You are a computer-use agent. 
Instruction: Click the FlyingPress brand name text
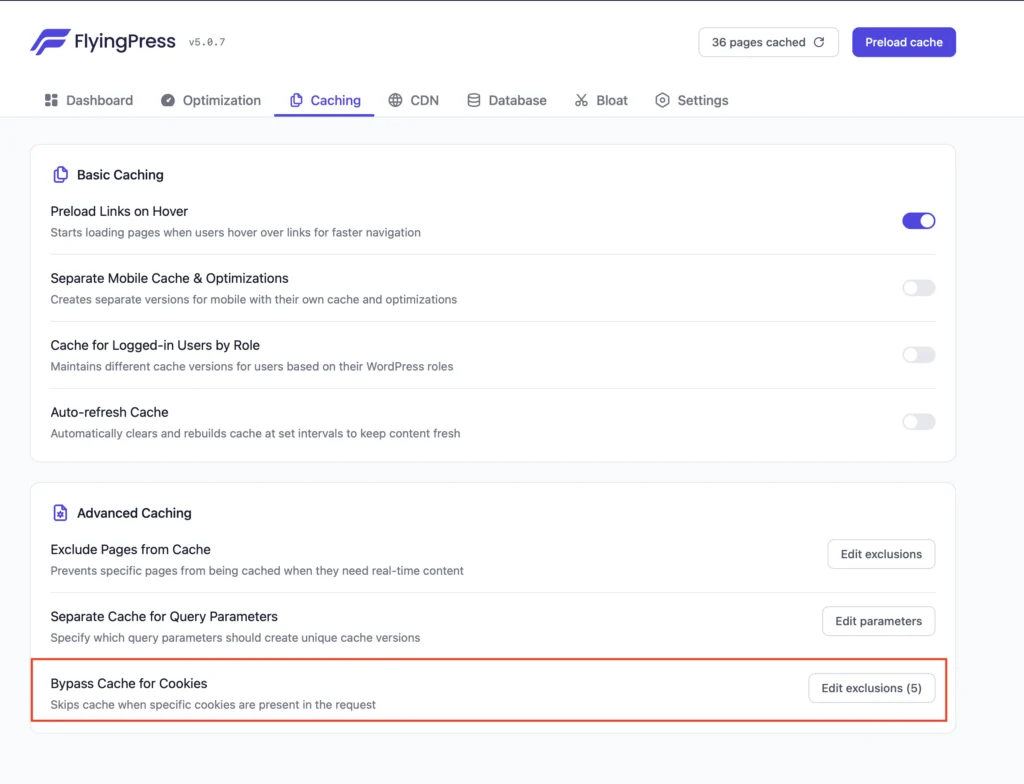click(x=125, y=42)
